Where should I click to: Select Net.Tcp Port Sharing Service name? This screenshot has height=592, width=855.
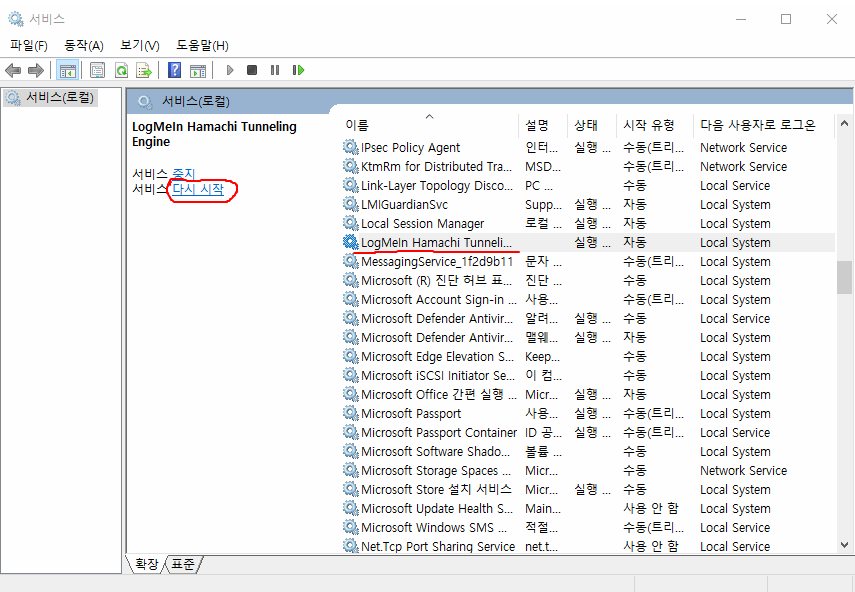tap(438, 546)
